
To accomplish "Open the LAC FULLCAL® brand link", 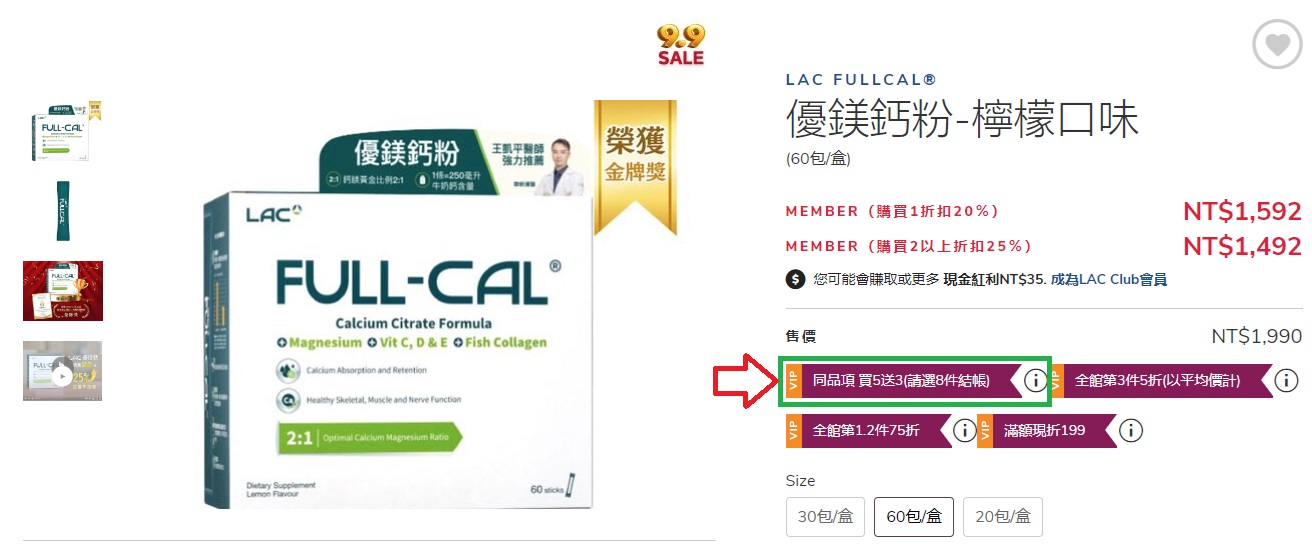I will 861,80.
